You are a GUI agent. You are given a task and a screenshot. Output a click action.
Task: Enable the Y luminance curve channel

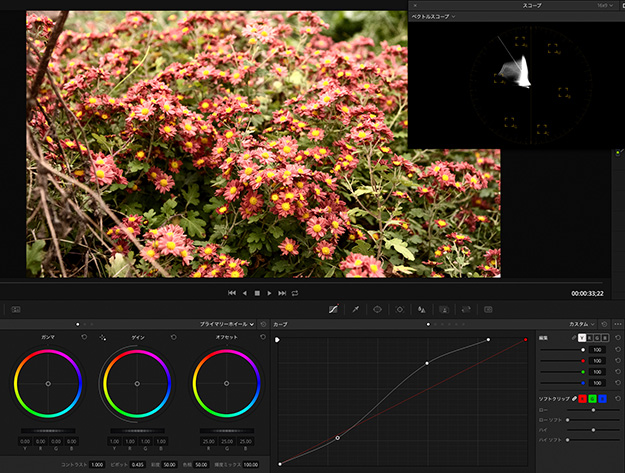pyautogui.click(x=583, y=338)
